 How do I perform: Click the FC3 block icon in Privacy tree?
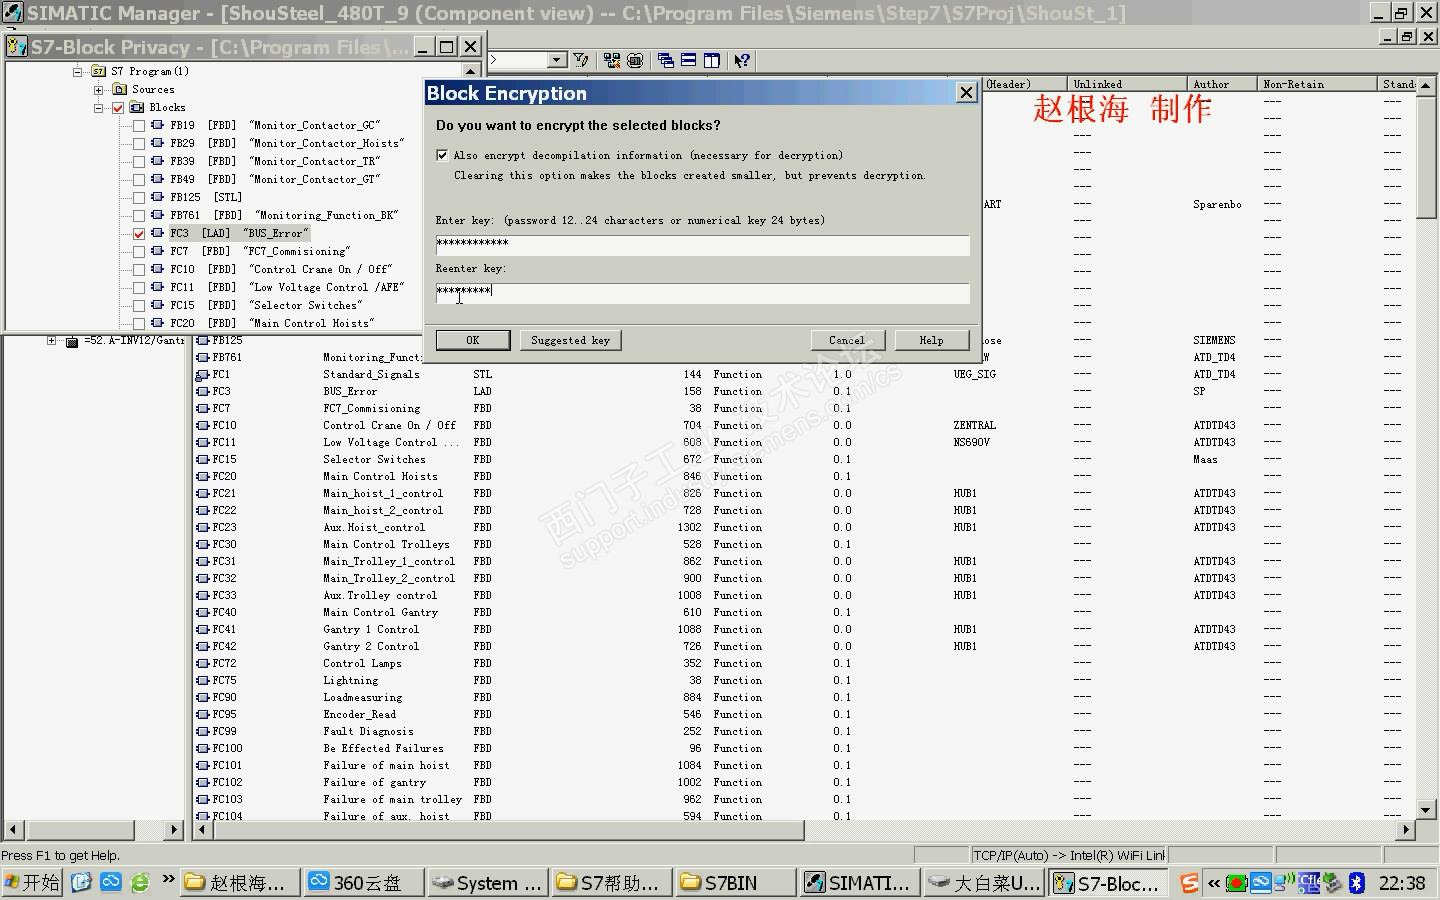pos(157,233)
